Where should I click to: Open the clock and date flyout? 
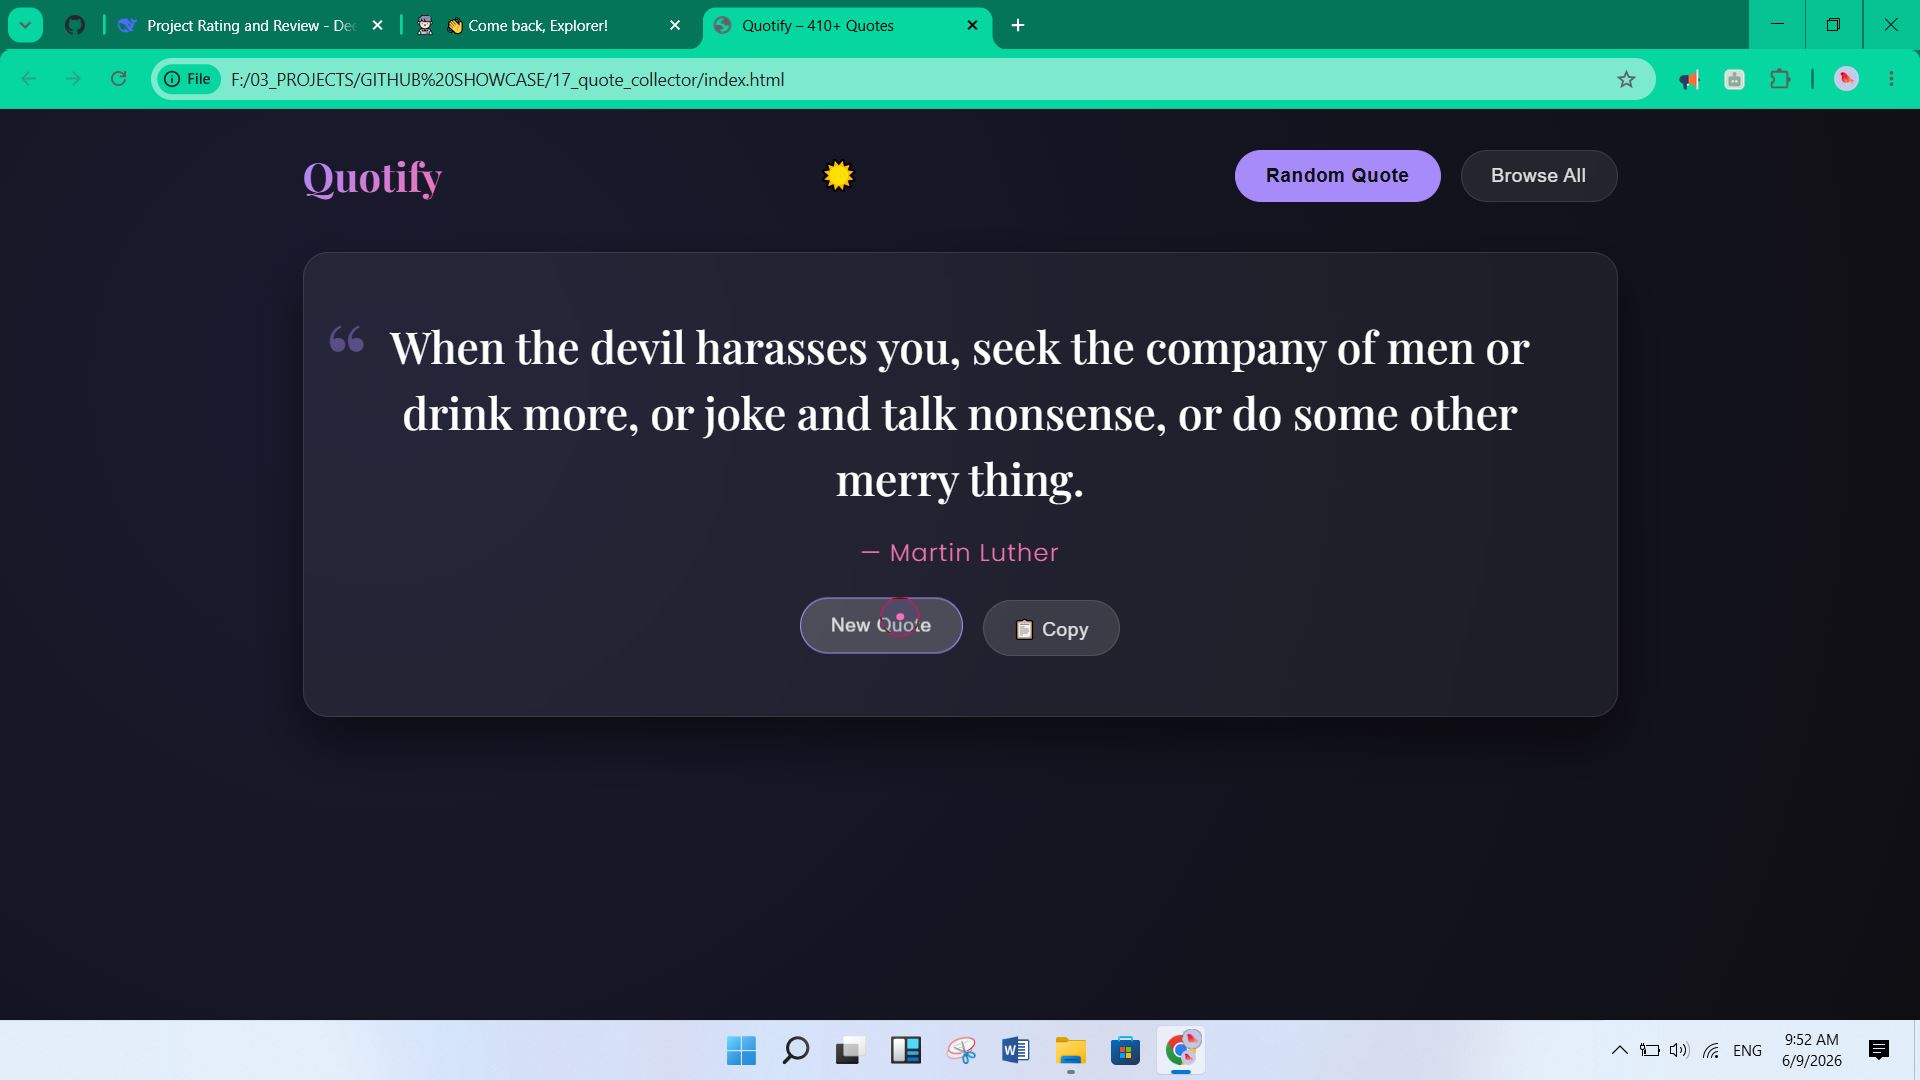click(x=1811, y=1050)
